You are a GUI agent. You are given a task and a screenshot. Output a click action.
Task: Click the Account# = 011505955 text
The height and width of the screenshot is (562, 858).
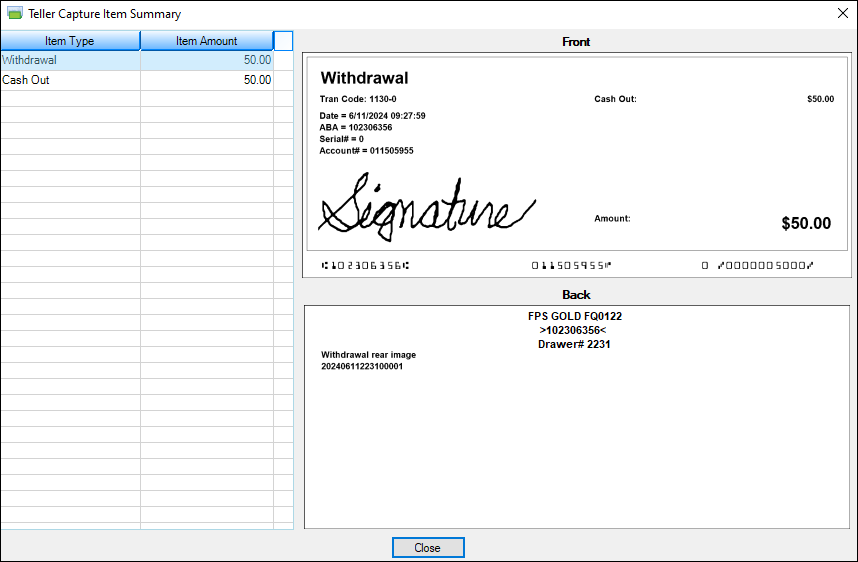pos(367,150)
